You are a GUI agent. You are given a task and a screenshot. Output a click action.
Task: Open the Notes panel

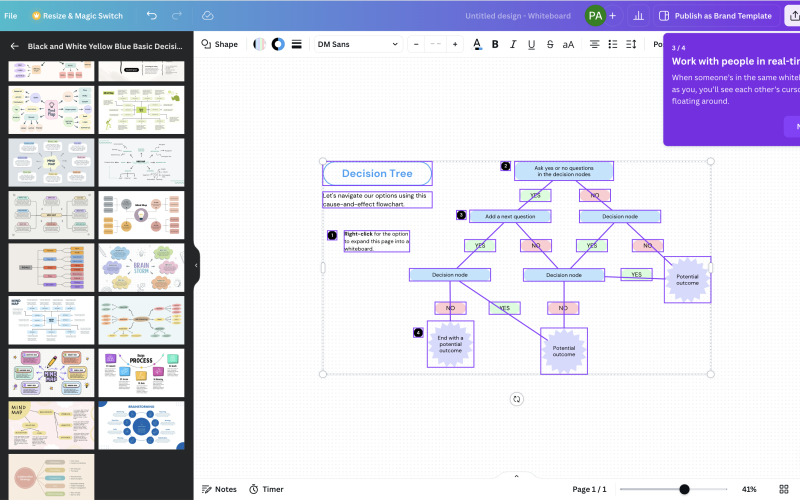coord(219,489)
